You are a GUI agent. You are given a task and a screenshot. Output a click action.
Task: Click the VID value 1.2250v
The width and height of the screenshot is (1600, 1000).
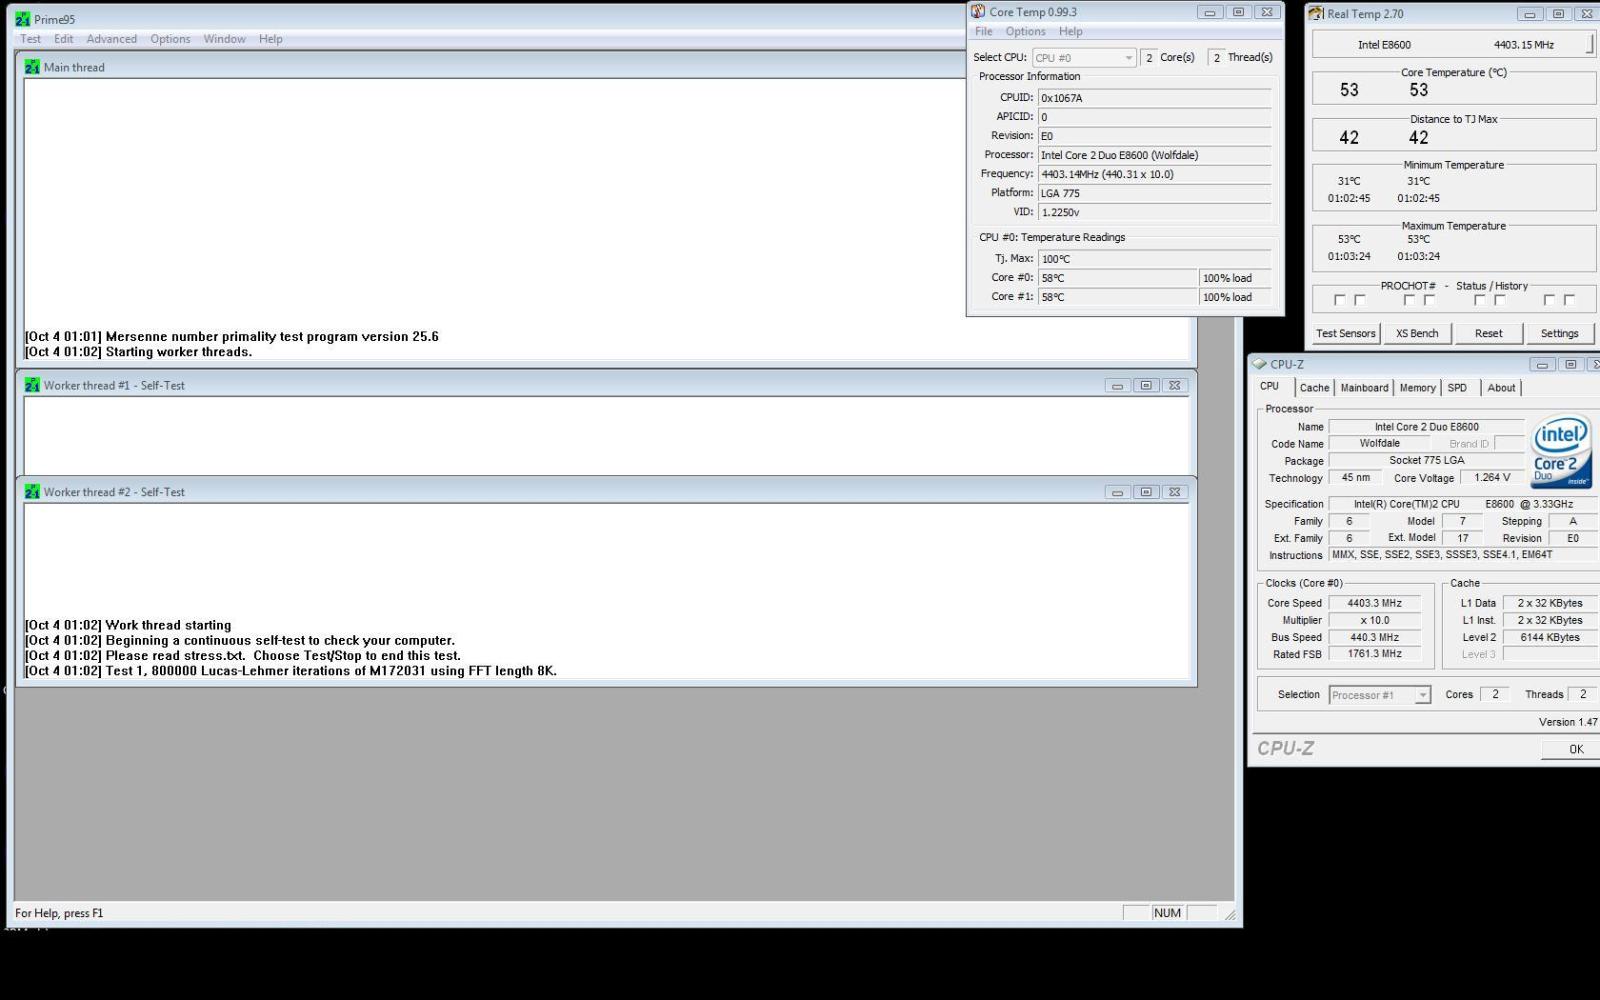pos(1155,212)
